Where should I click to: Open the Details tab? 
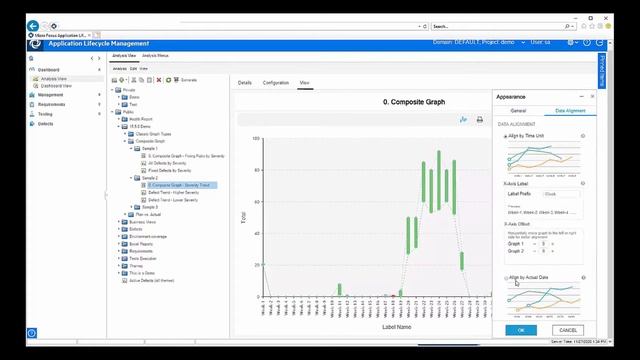click(244, 83)
